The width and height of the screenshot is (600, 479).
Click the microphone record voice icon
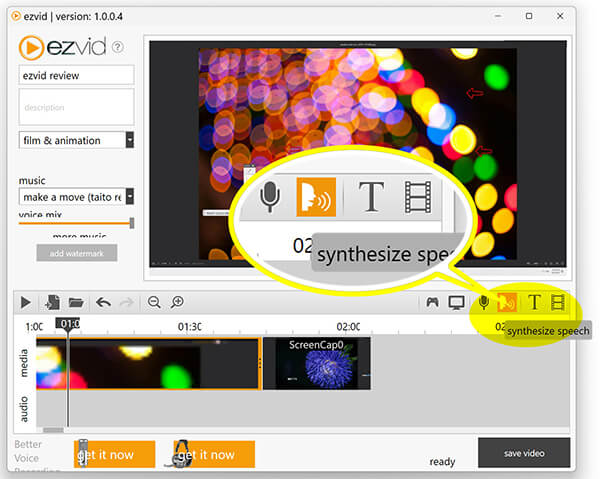click(x=484, y=303)
